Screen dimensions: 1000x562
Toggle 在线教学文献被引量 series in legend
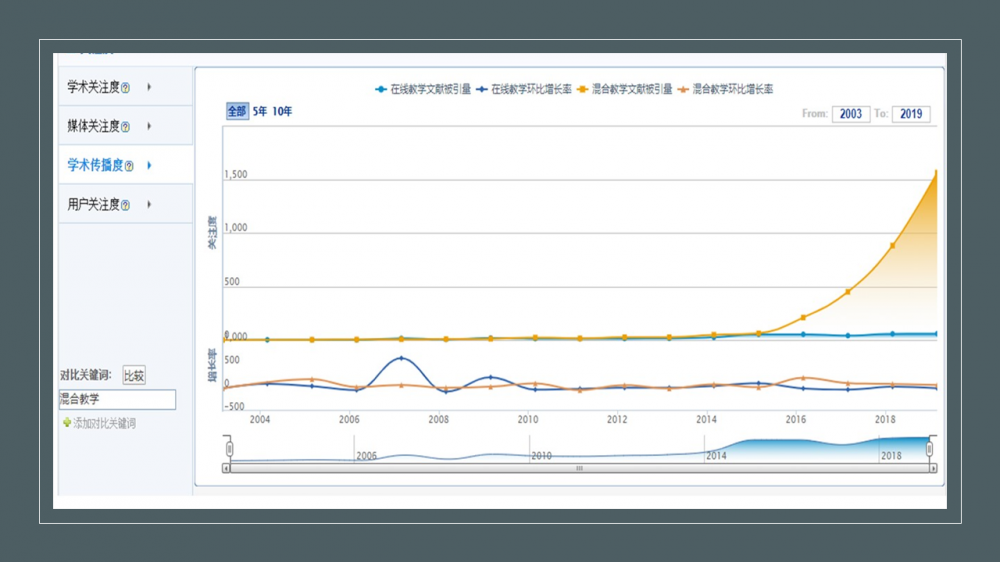(x=423, y=89)
